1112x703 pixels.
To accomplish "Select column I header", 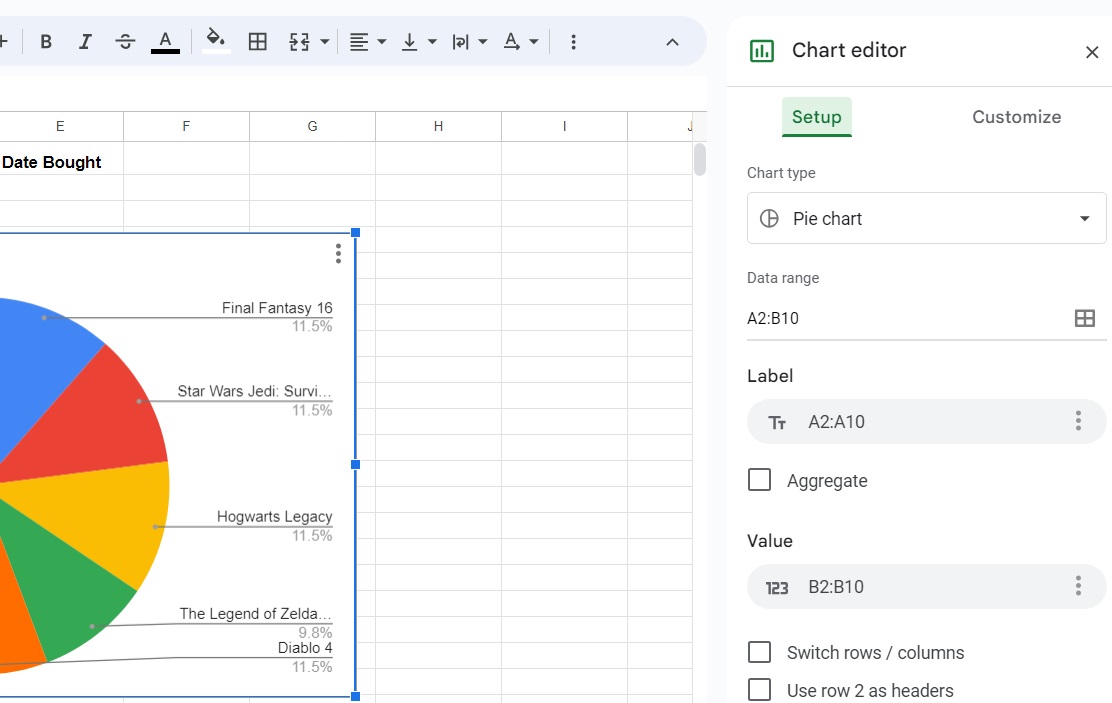I will tap(565, 126).
